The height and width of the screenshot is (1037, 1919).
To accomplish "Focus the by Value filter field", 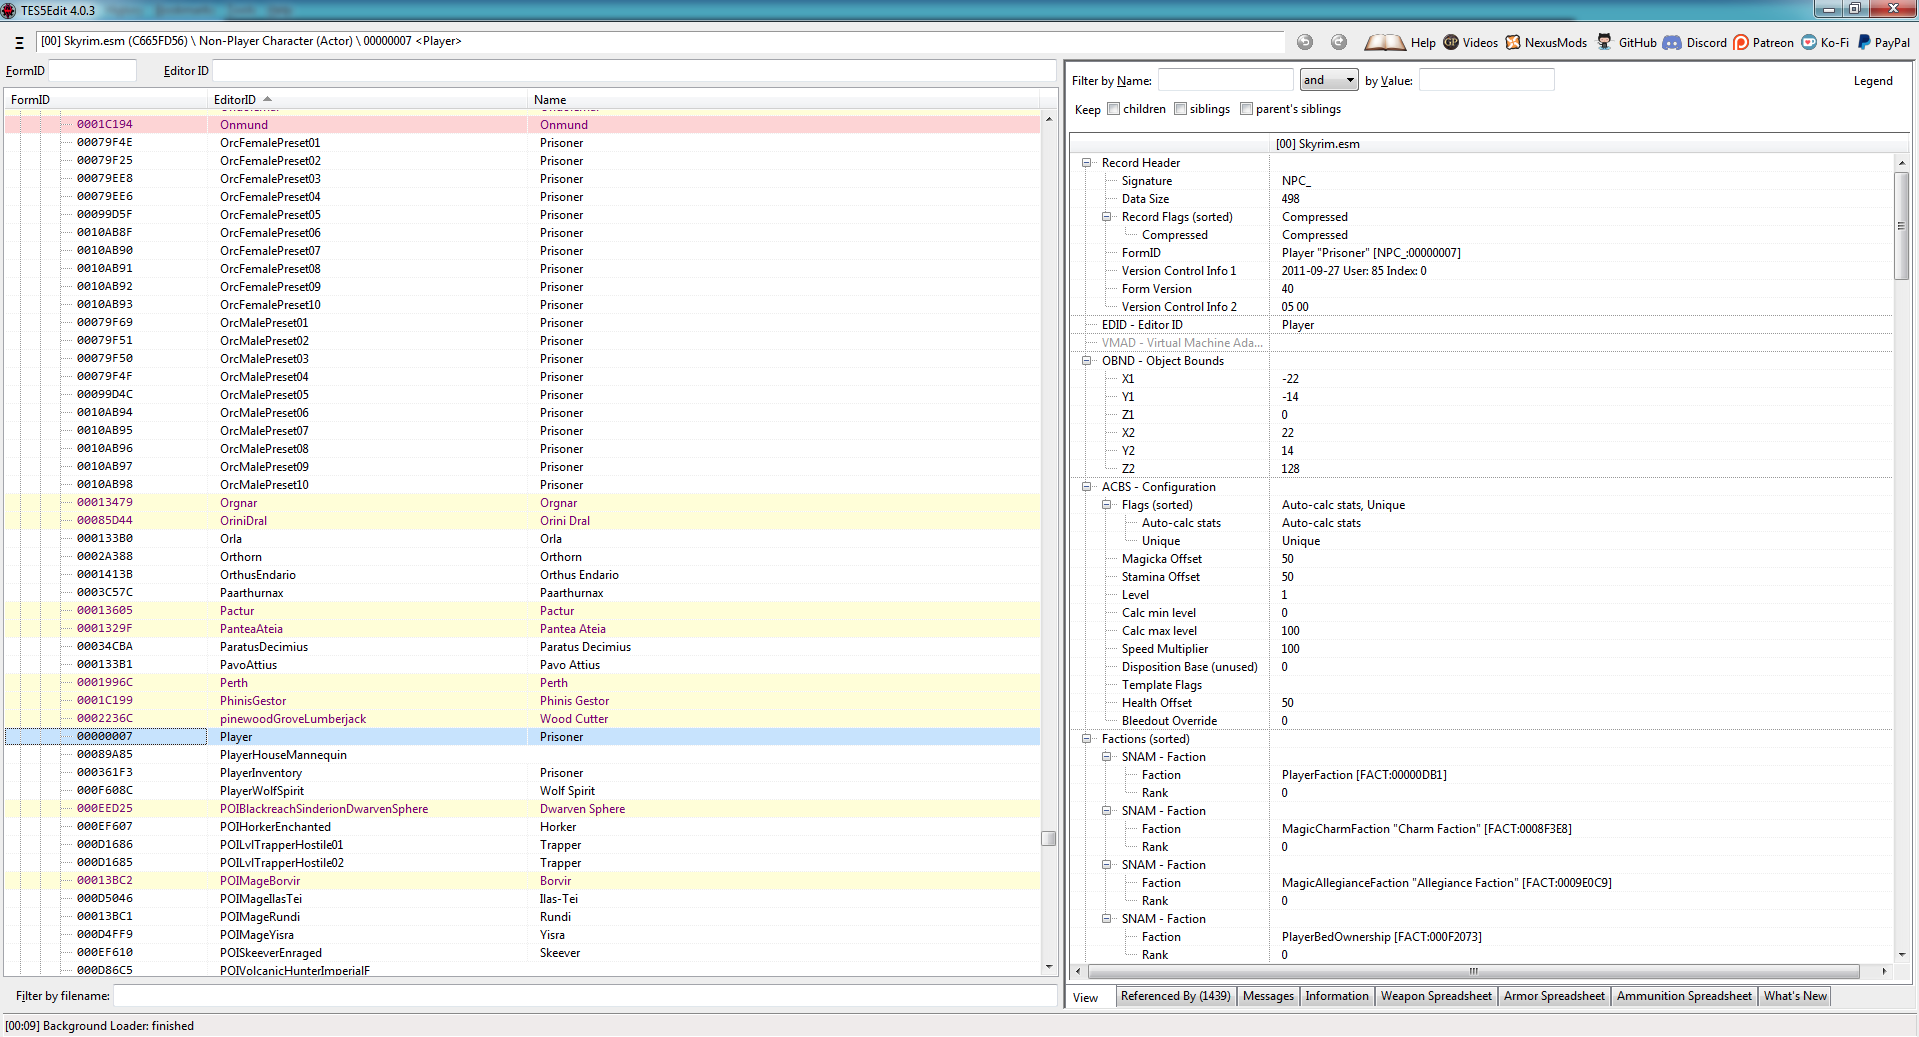I will 1486,80.
